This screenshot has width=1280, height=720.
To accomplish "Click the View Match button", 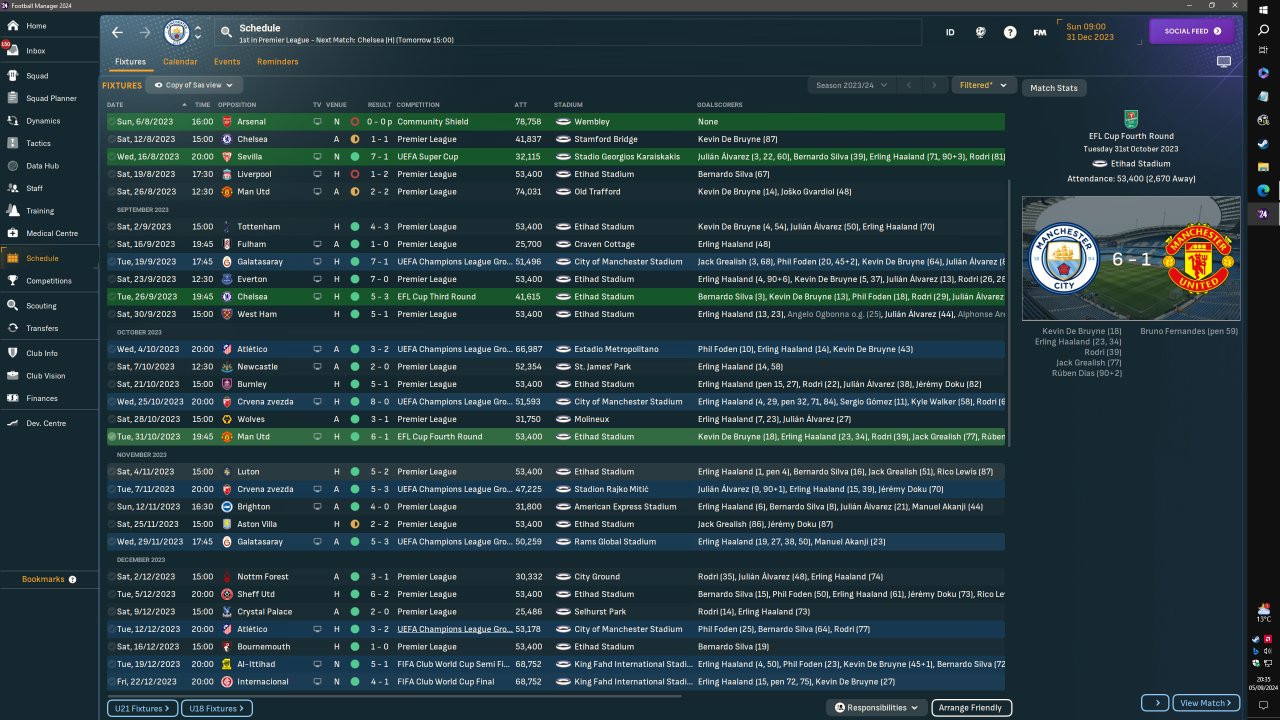I will 1204,703.
